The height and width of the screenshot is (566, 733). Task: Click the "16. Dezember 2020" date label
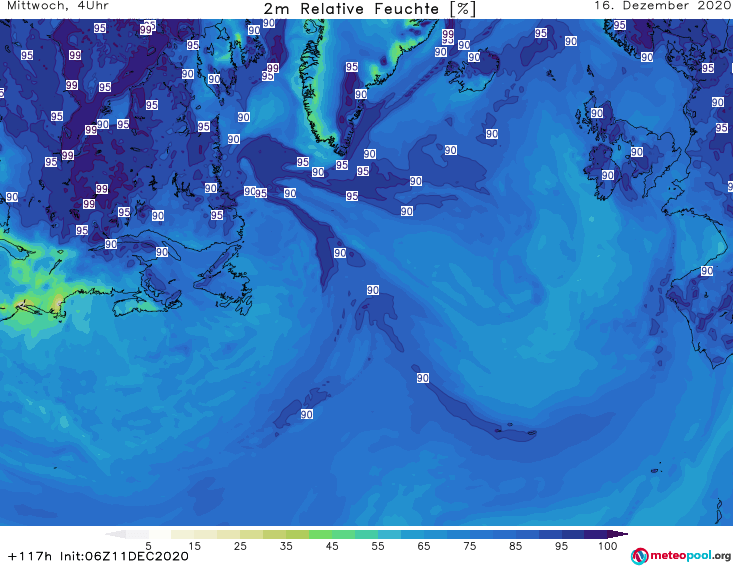point(663,6)
